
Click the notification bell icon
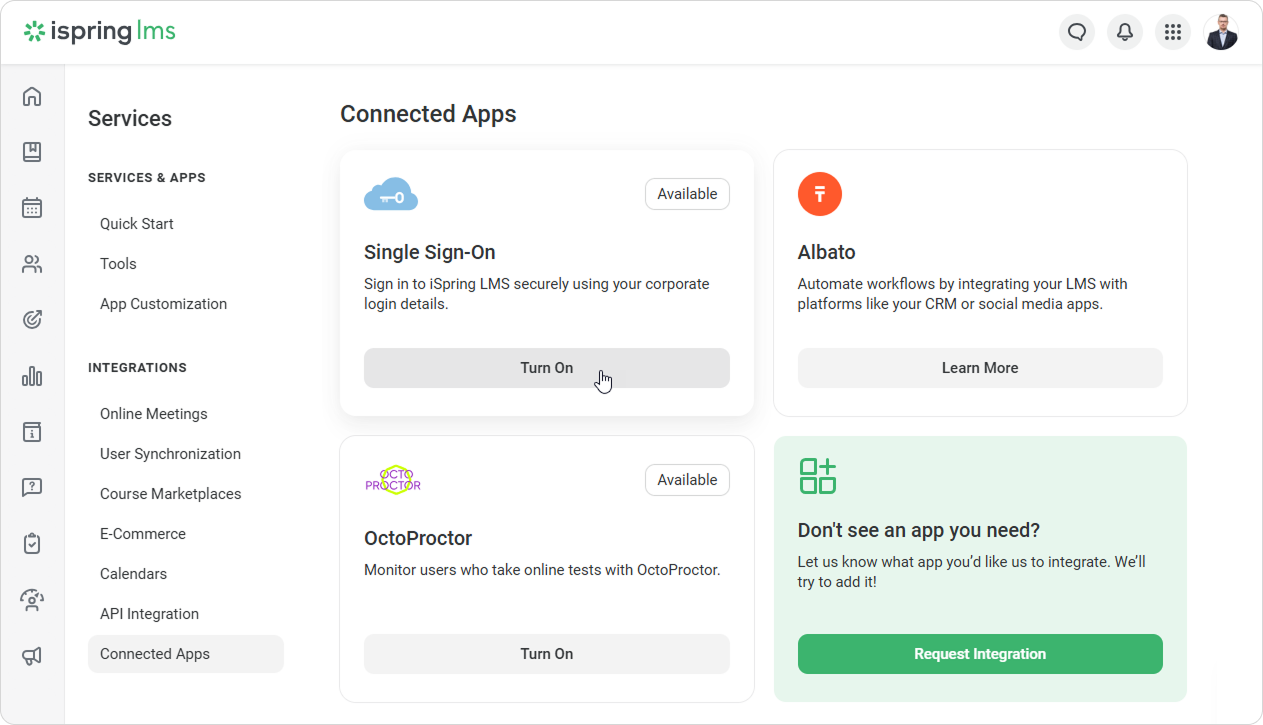[x=1125, y=32]
